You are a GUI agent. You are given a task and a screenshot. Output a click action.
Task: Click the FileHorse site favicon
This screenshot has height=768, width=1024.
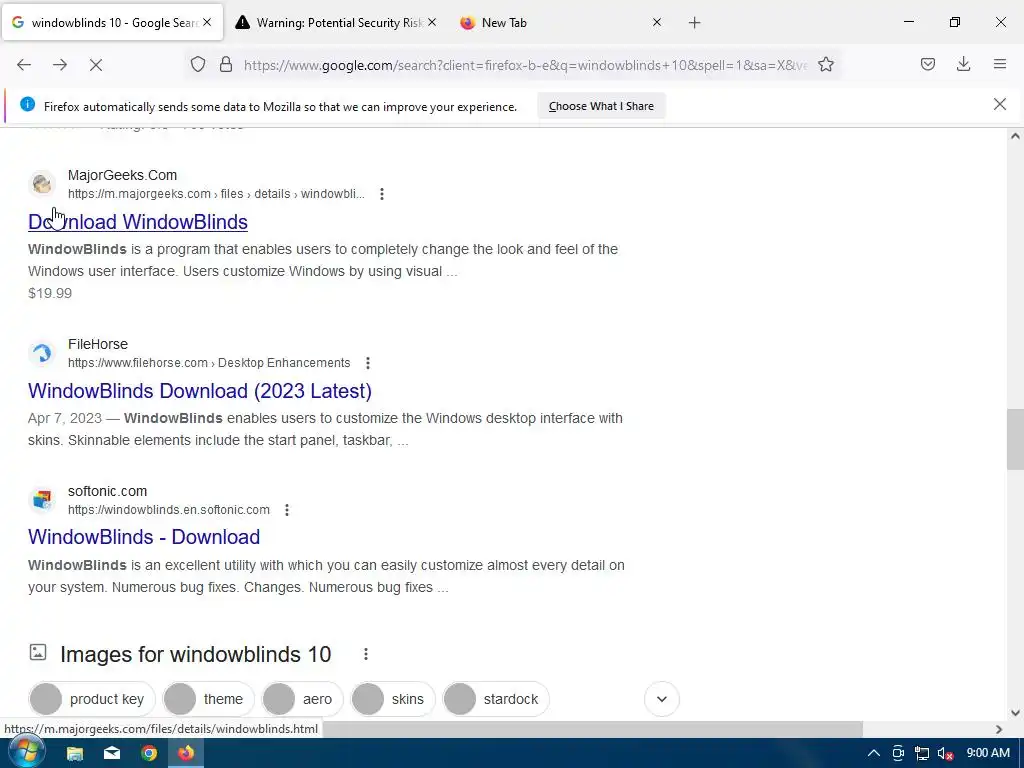coord(42,353)
